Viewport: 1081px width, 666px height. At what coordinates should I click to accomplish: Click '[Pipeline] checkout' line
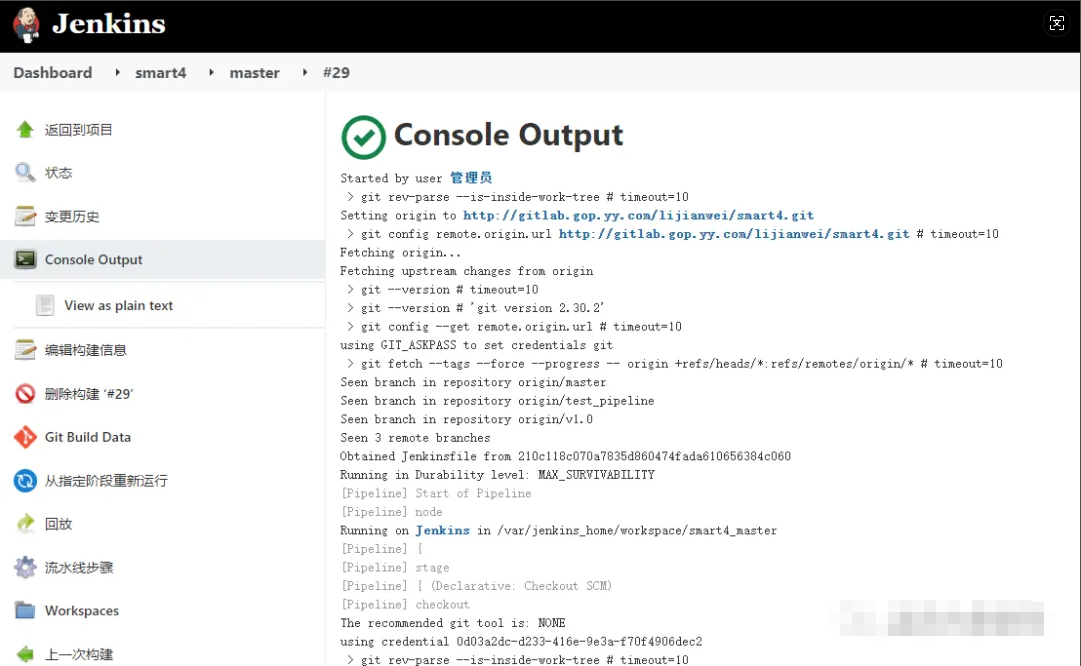[405, 605]
